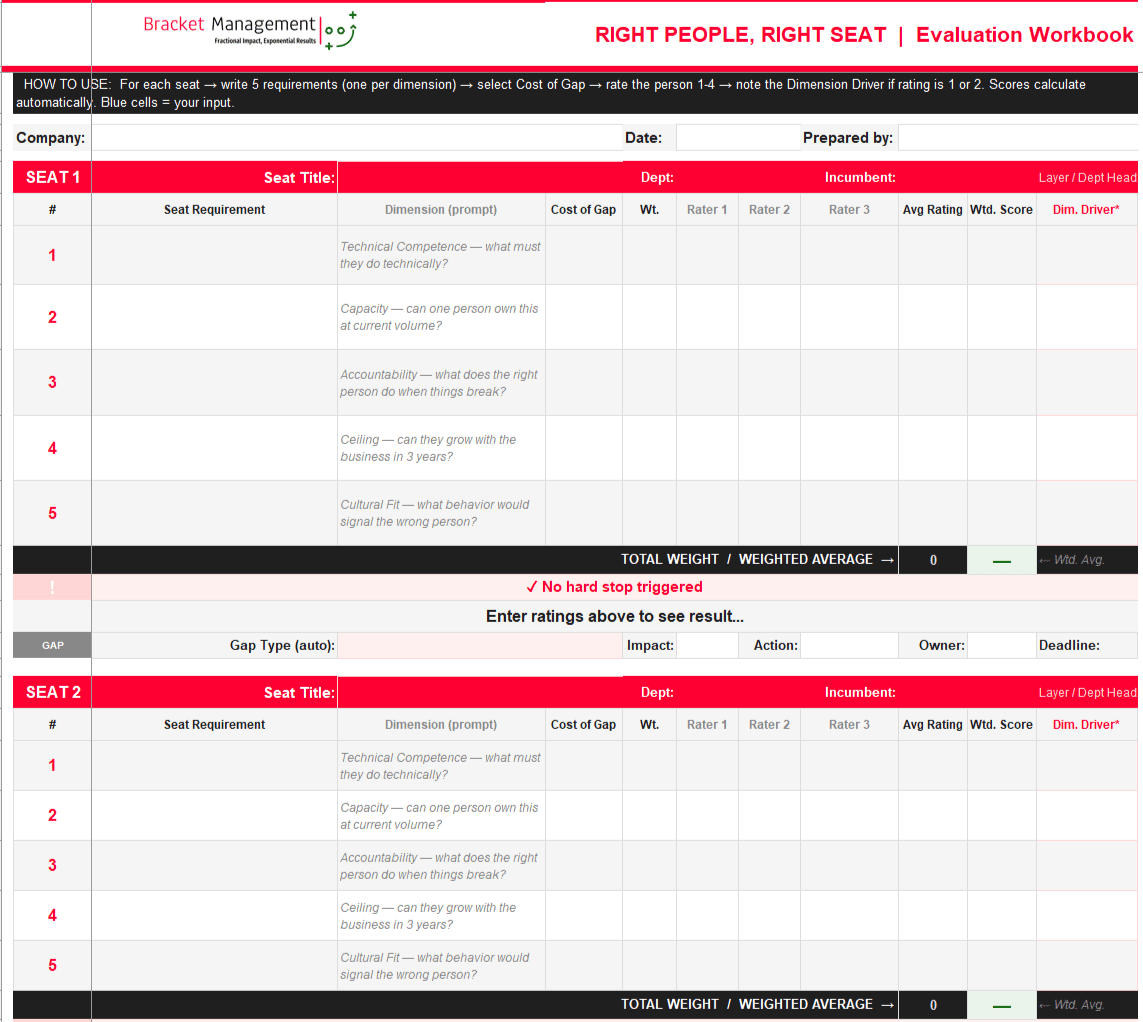1143x1022 pixels.
Task: Select the Impact input cell
Action: pyautogui.click(x=707, y=645)
